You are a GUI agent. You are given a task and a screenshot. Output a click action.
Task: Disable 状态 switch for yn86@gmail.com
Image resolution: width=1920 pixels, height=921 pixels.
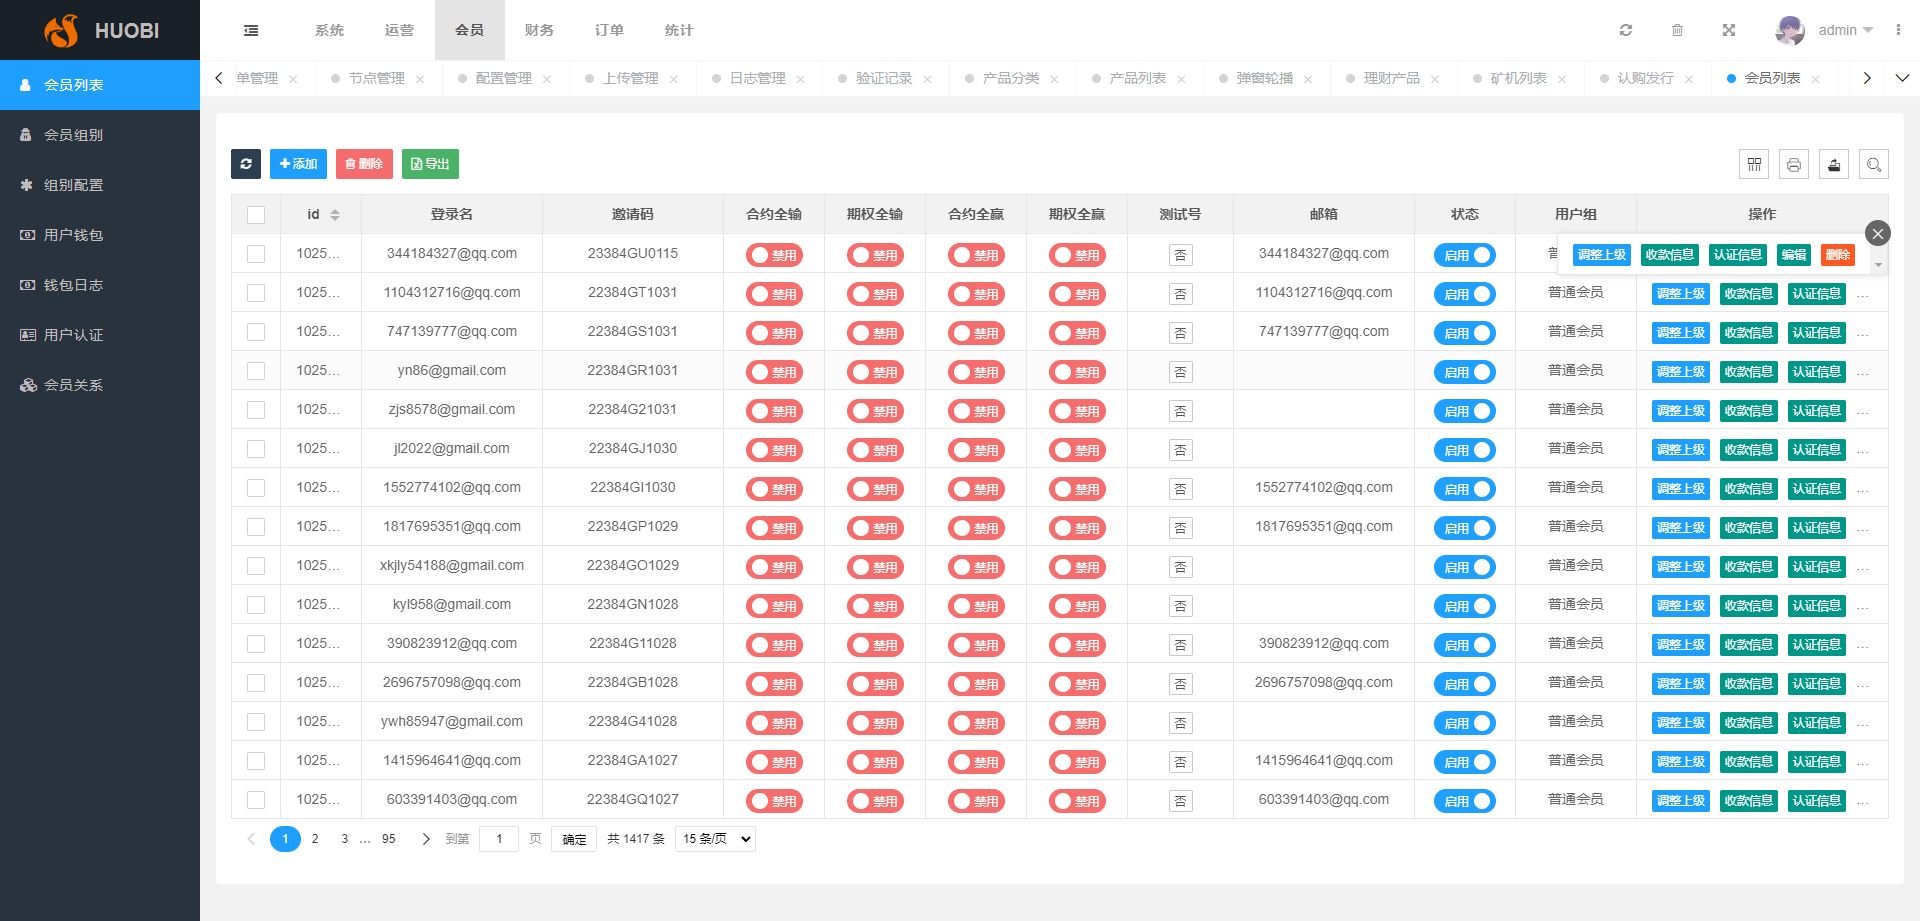tap(1464, 372)
